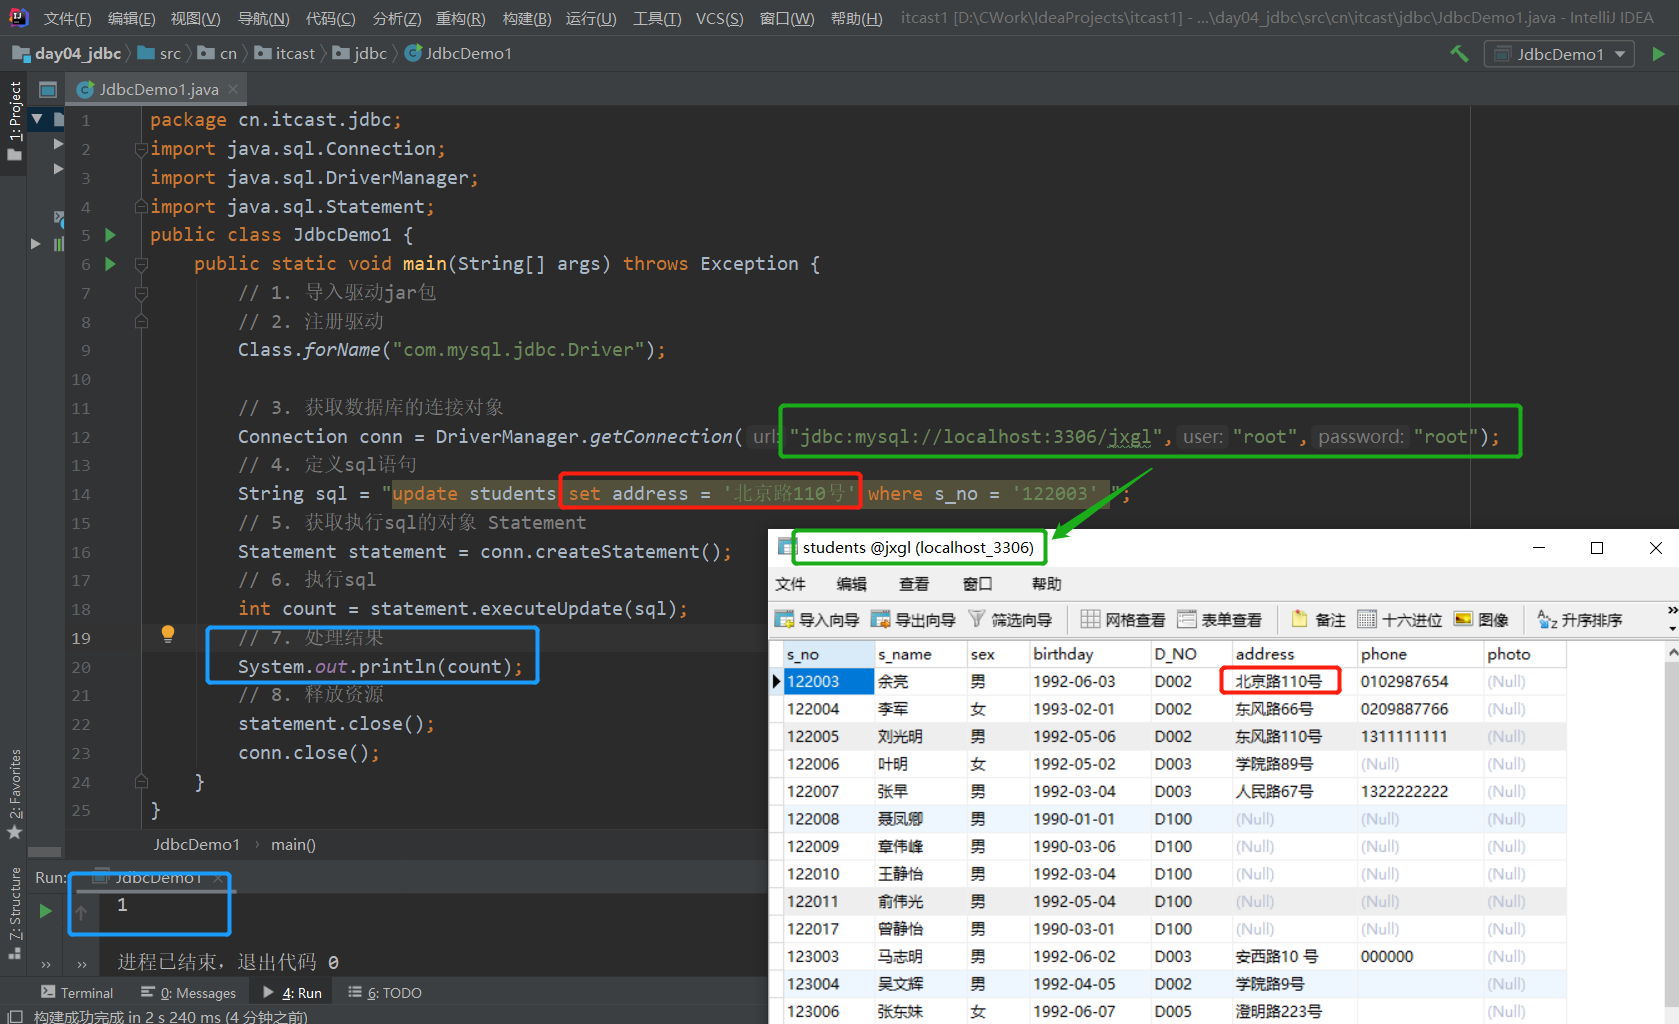Rerun program with Run panel green arrow
1679x1024 pixels.
[45, 911]
